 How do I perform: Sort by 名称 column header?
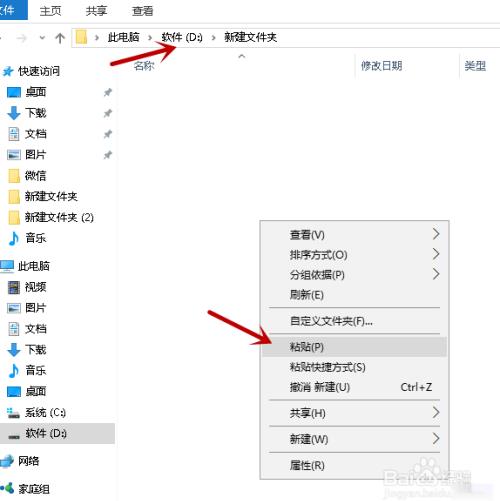pos(144,66)
